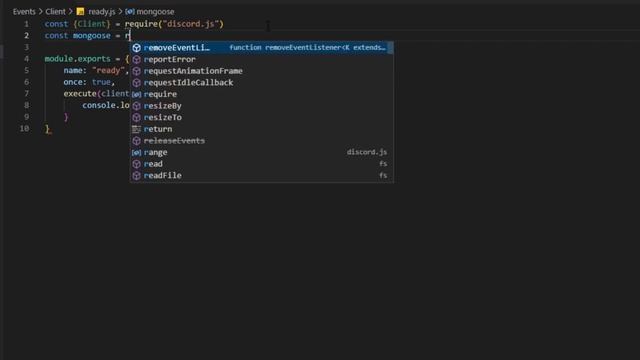The image size is (640, 360).
Task: Click method icon beside removeEventListener
Action: 137,48
